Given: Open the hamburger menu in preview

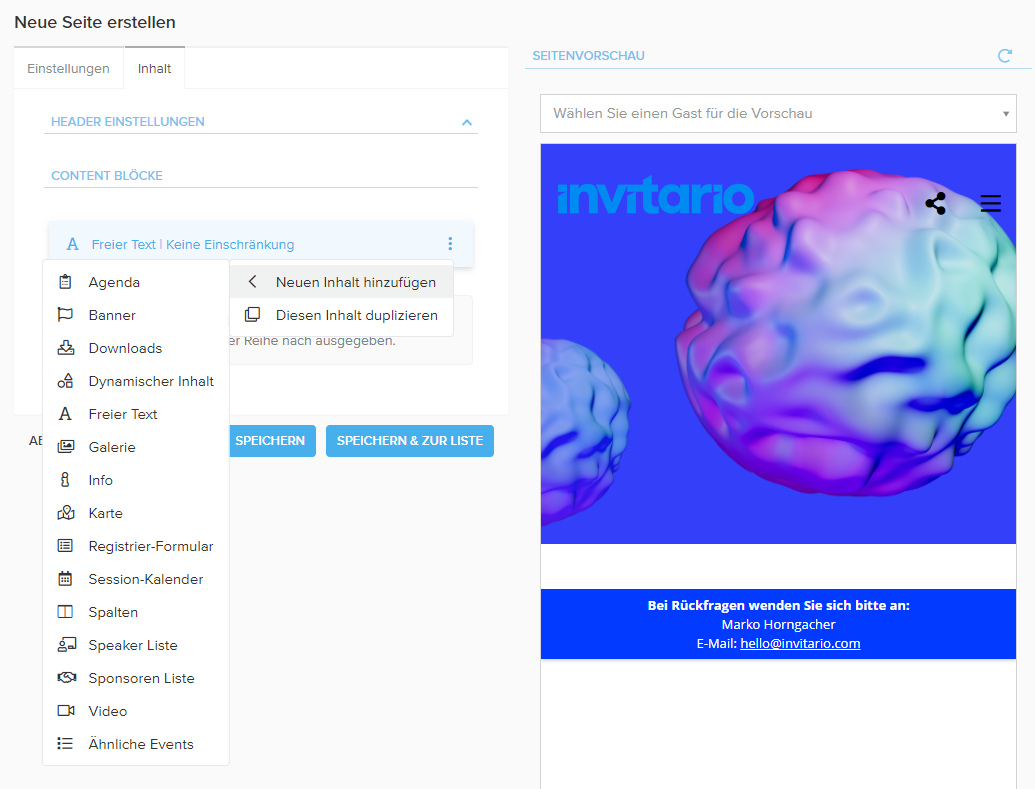Looking at the screenshot, I should click(990, 204).
